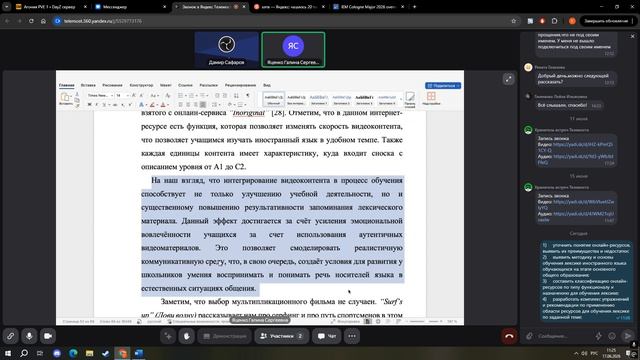Attach a file in chat
The width and height of the screenshot is (640, 360).
point(529,336)
